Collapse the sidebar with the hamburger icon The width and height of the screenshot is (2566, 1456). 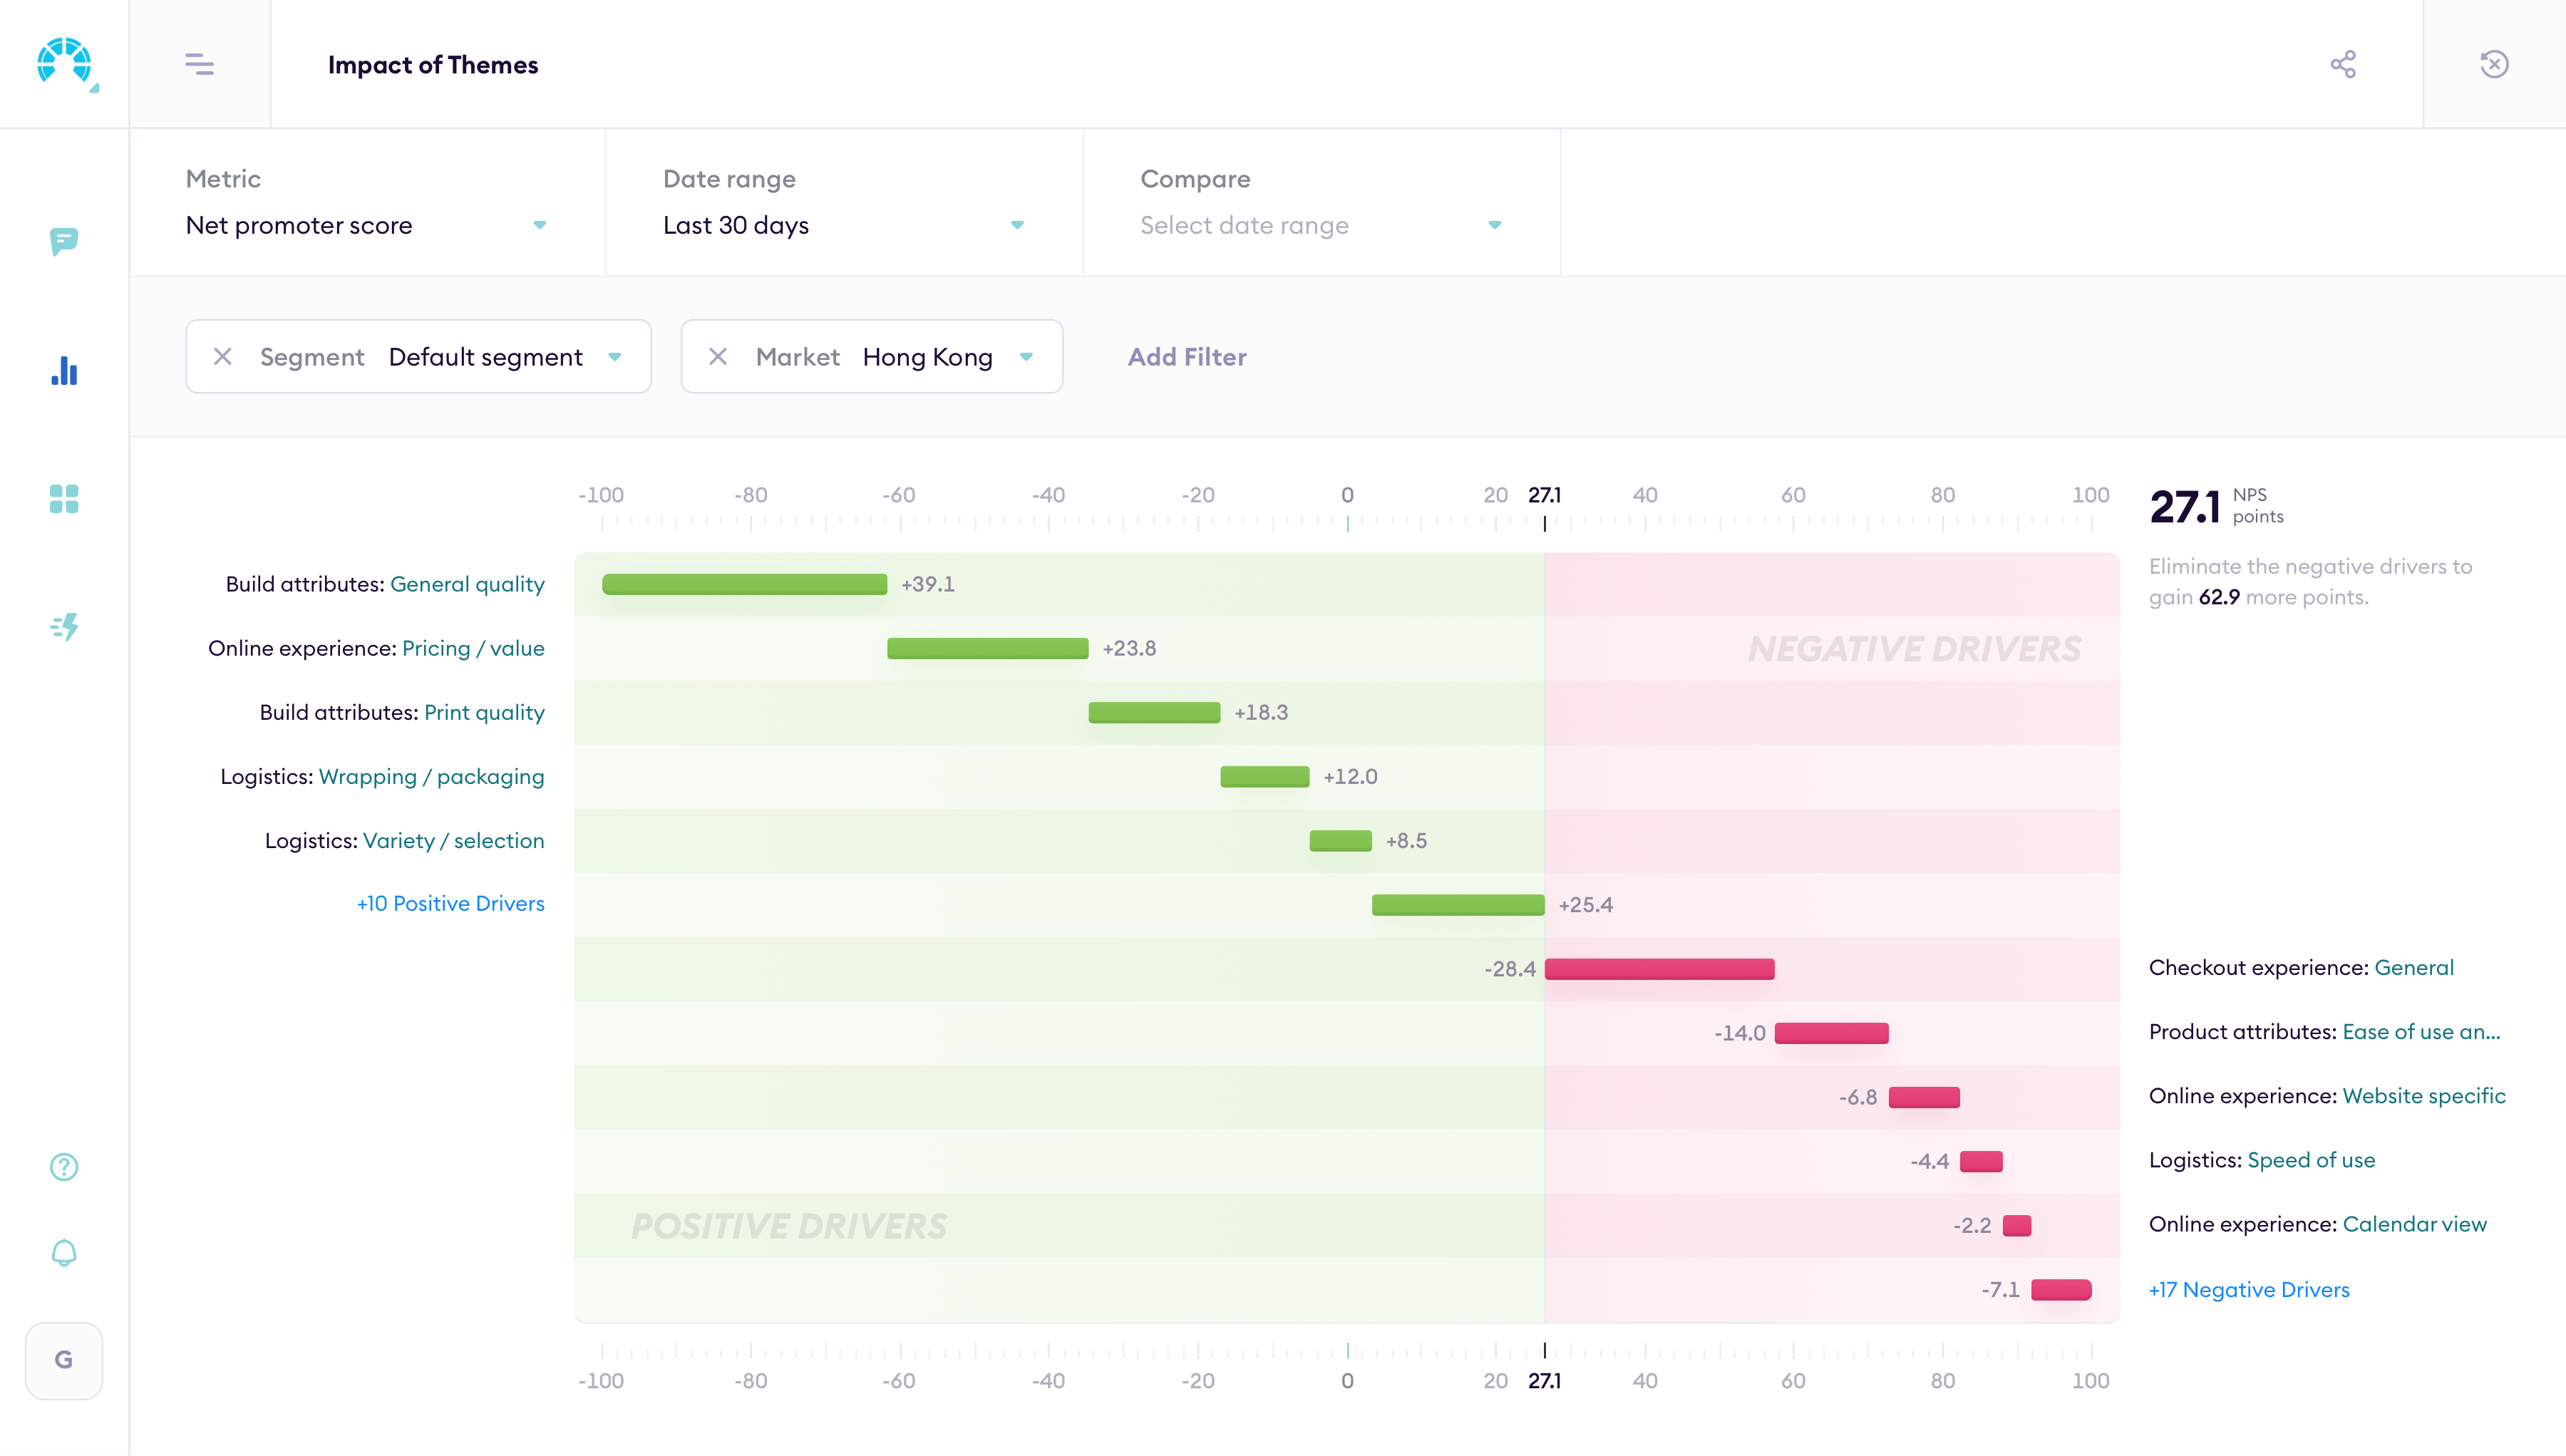coord(199,64)
